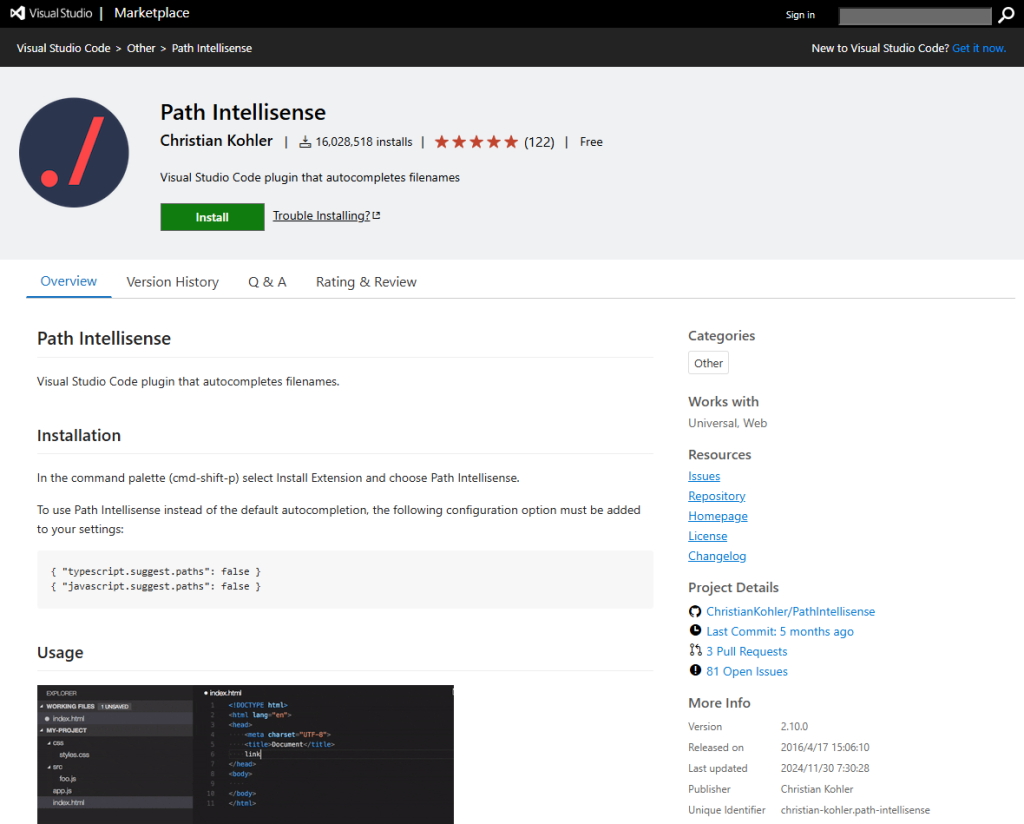Viewport: 1024px width, 824px height.
Task: Click Last Commit: 5 months ago
Action: (780, 631)
